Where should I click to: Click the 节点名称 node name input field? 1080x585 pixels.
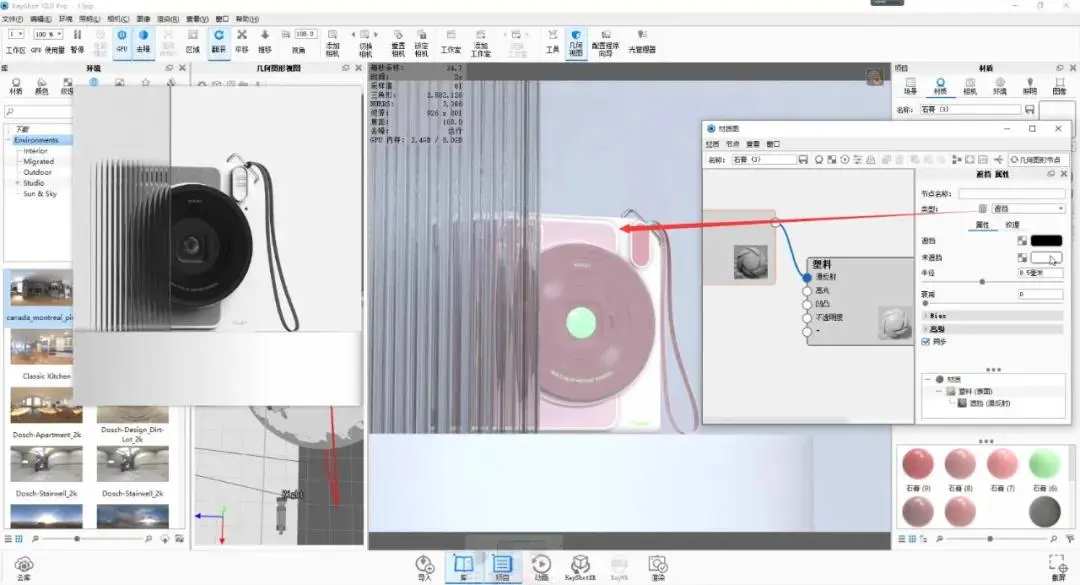point(1011,194)
